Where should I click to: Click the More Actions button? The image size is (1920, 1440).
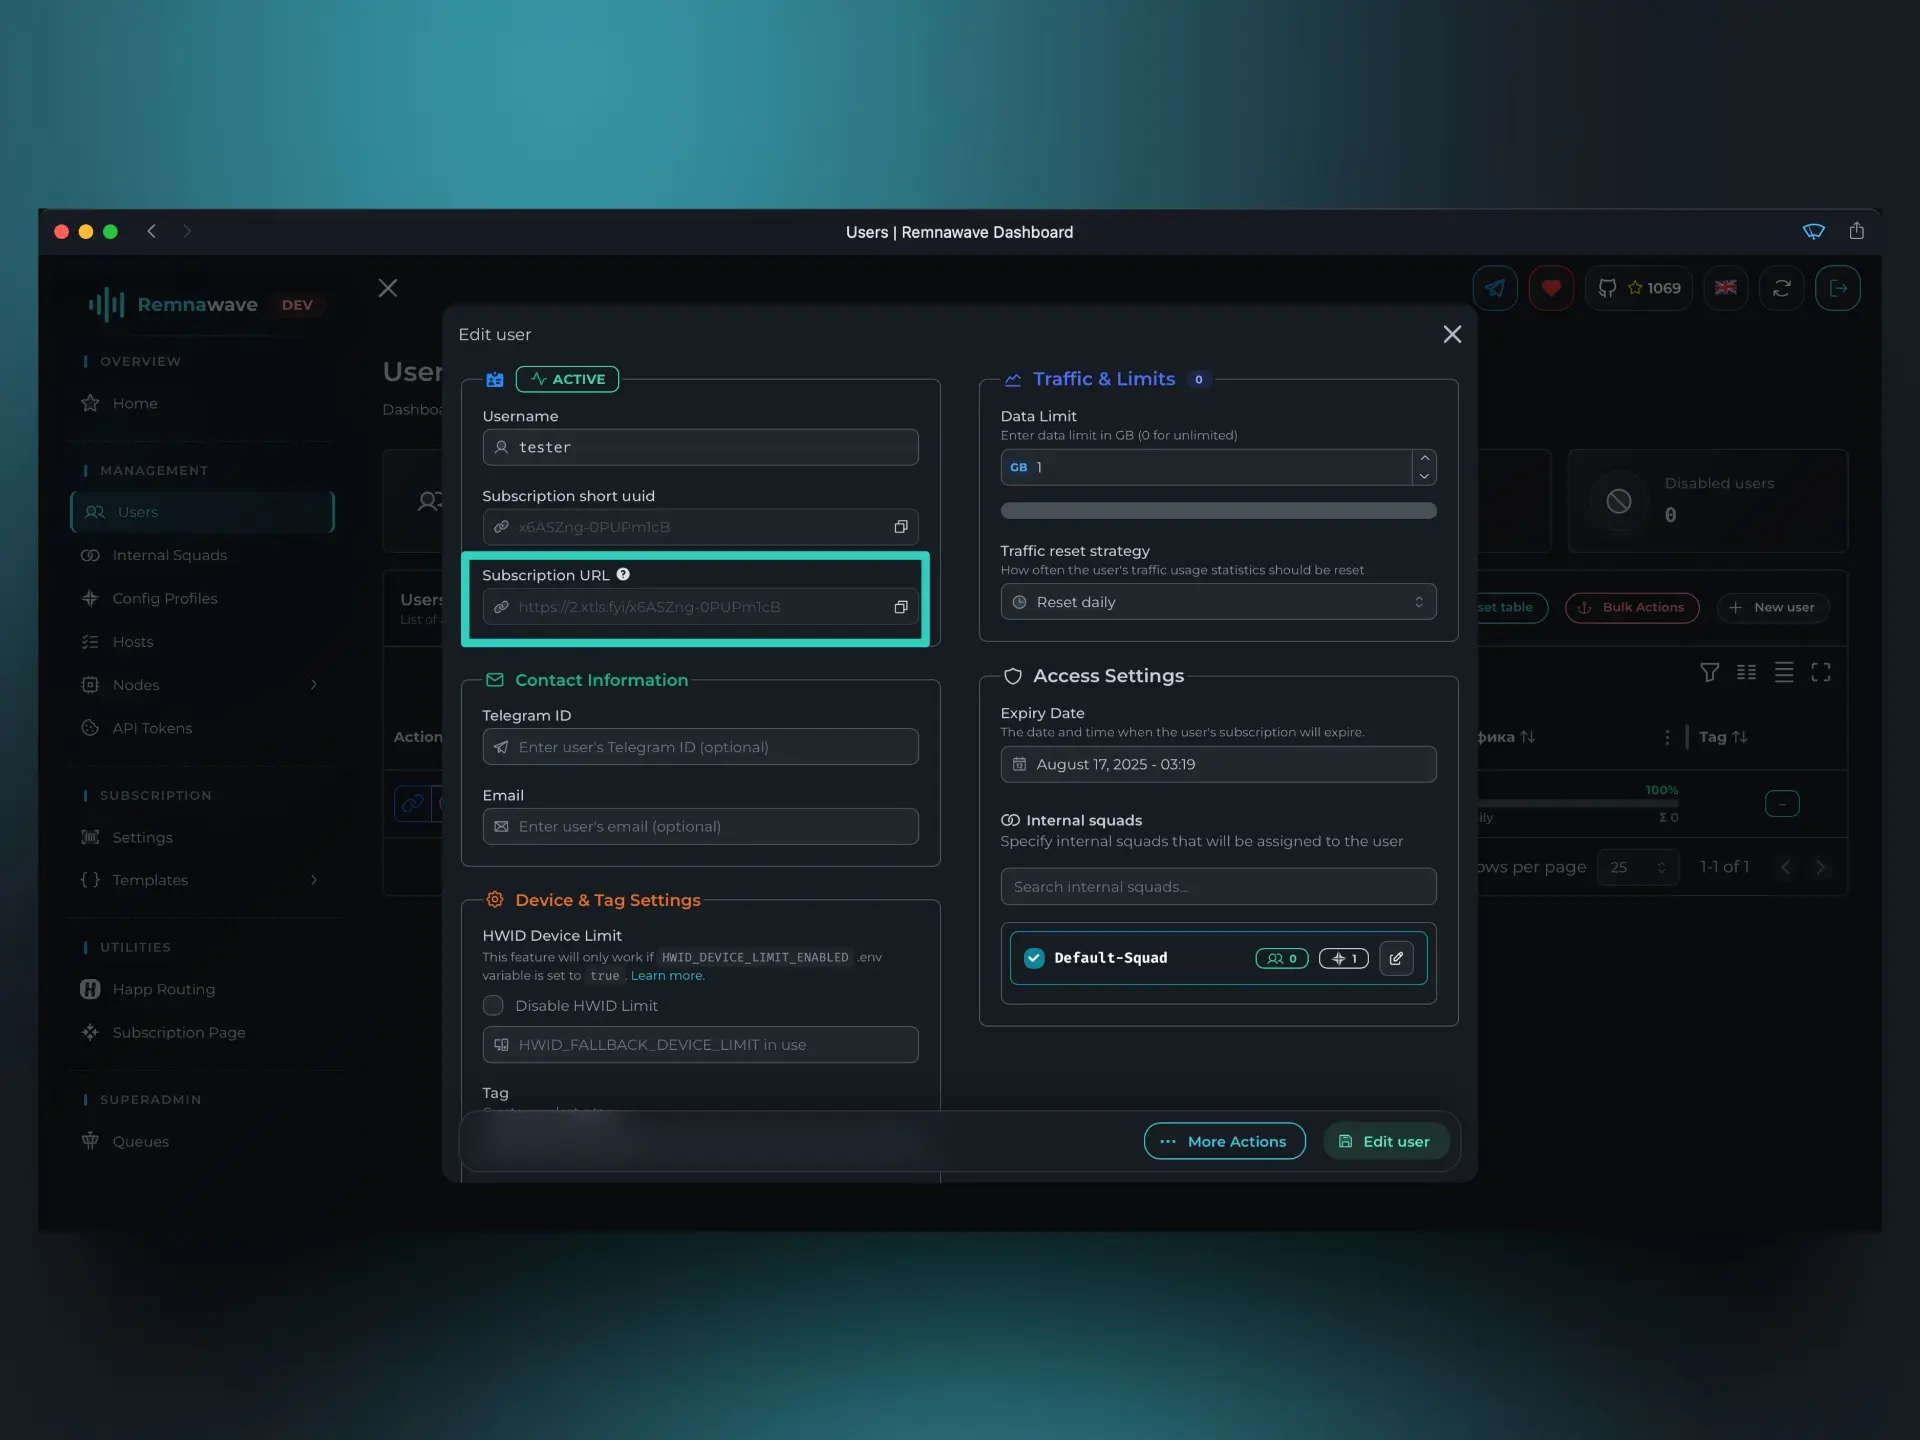[1224, 1141]
